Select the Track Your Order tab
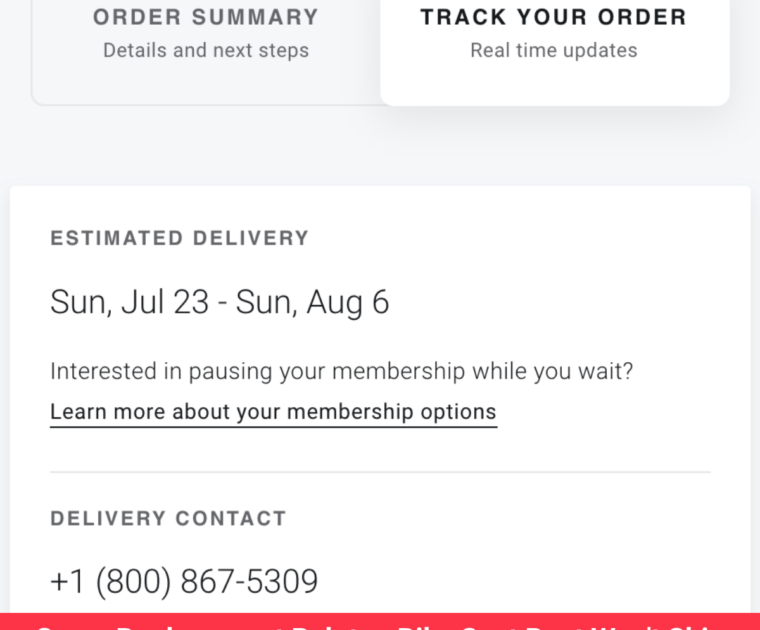 [x=553, y=32]
